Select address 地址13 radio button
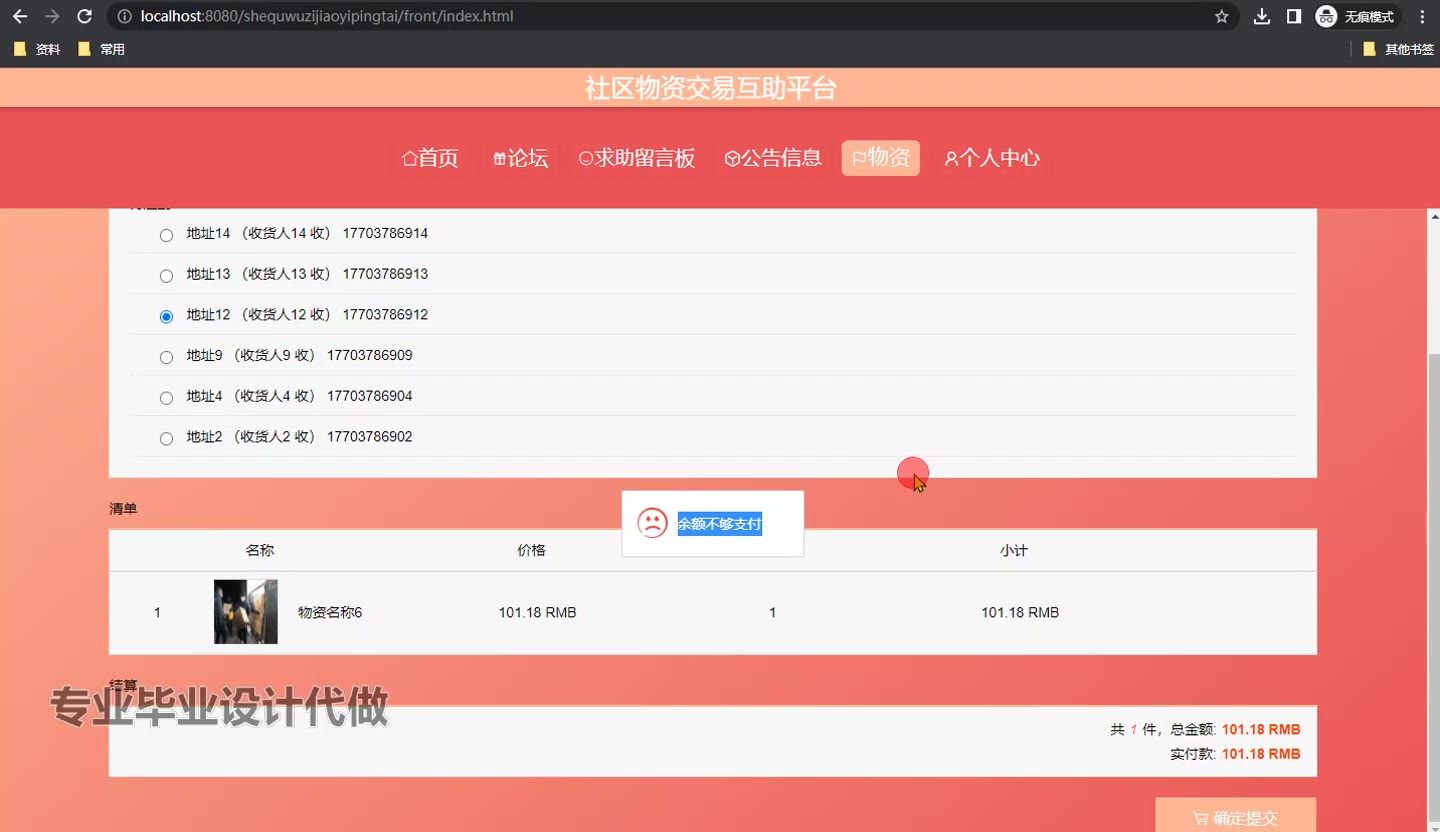The height and width of the screenshot is (832, 1440). 166,276
